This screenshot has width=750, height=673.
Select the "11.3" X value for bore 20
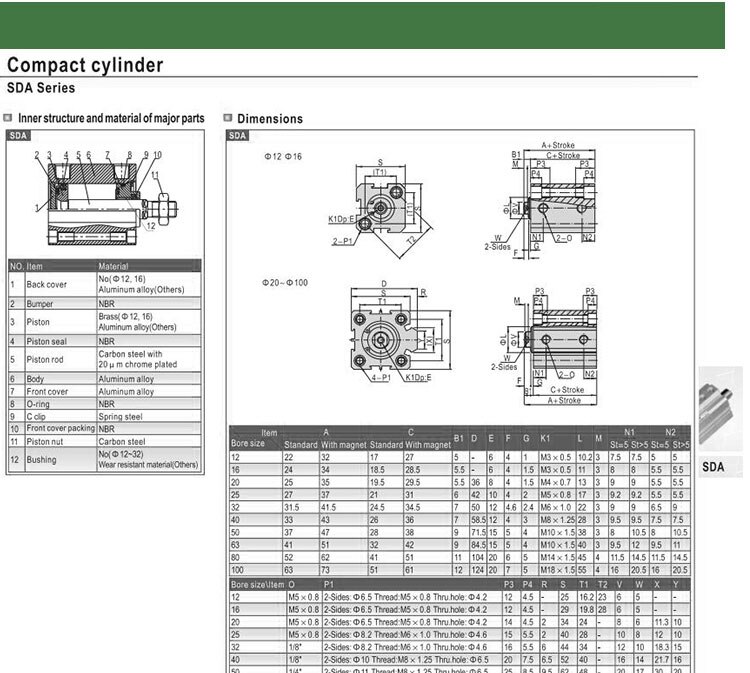click(661, 622)
